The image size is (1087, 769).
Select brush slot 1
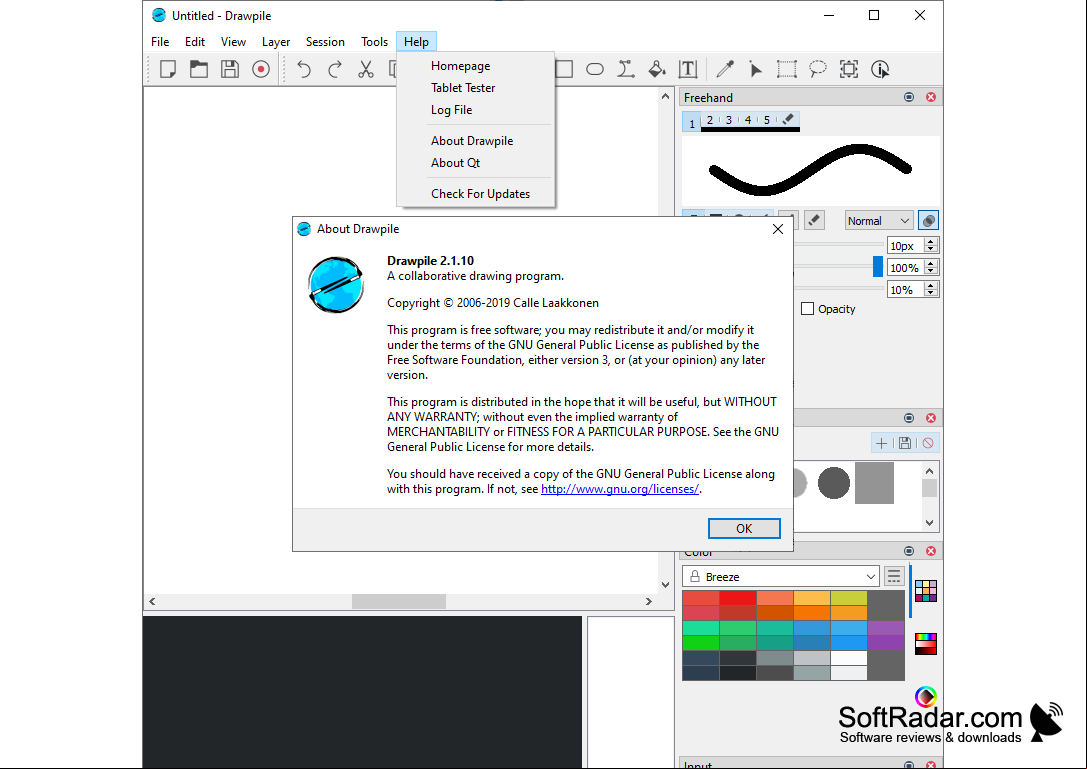(692, 123)
